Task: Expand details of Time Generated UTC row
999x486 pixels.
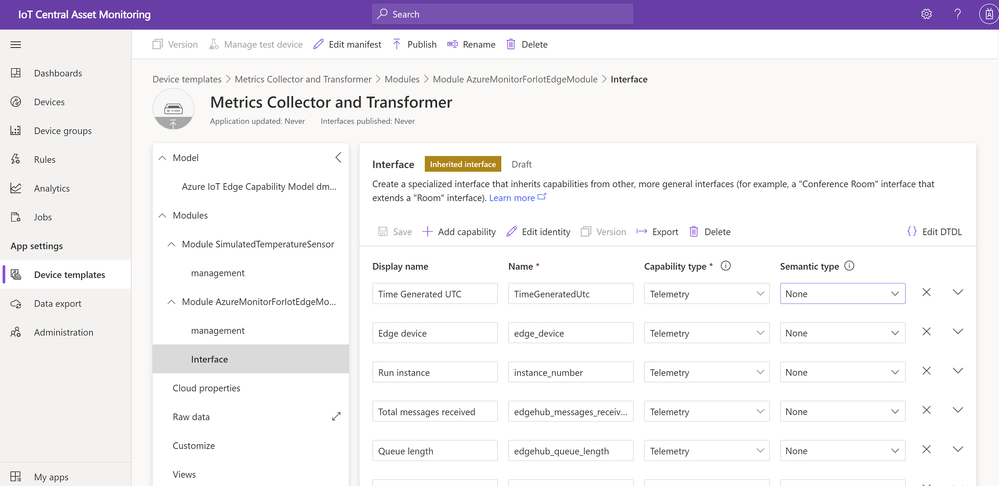Action: click(958, 292)
